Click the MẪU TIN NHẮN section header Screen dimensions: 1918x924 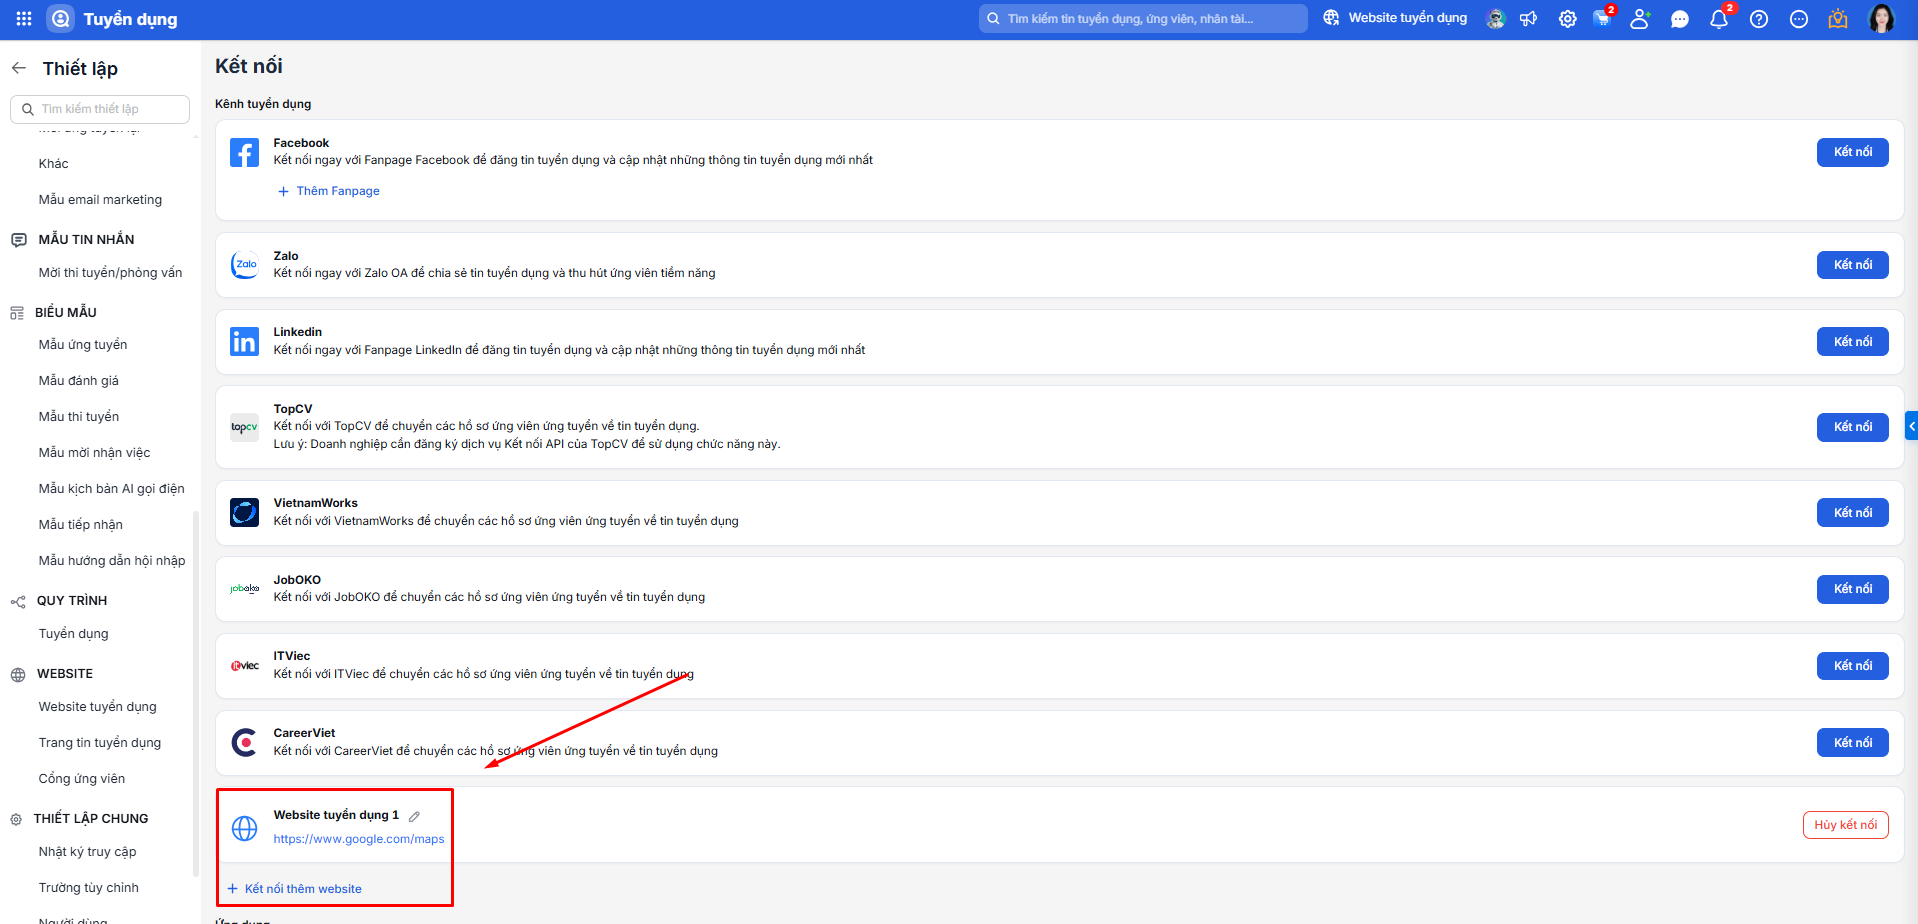click(x=86, y=240)
